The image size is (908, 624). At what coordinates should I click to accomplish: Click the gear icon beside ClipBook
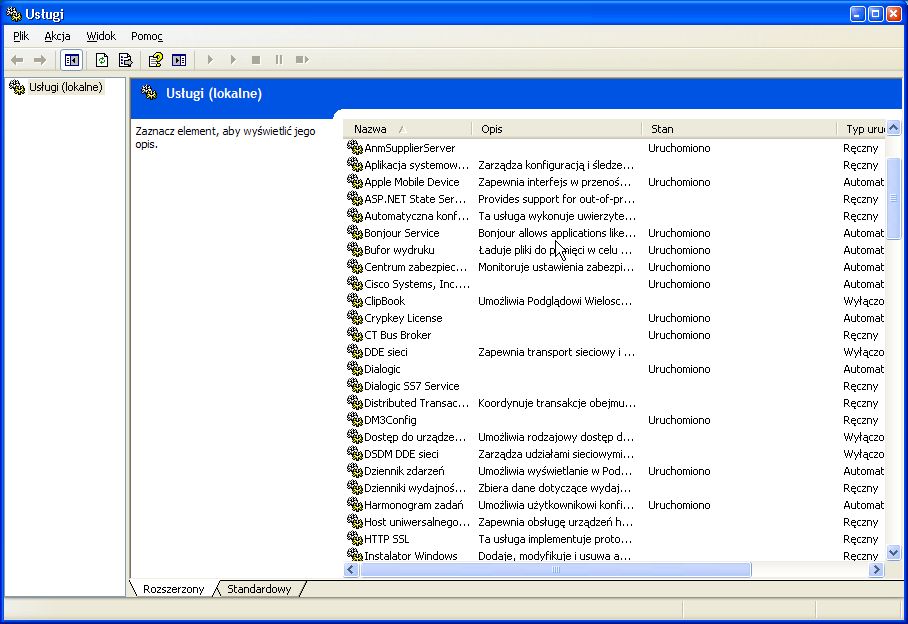(x=354, y=300)
